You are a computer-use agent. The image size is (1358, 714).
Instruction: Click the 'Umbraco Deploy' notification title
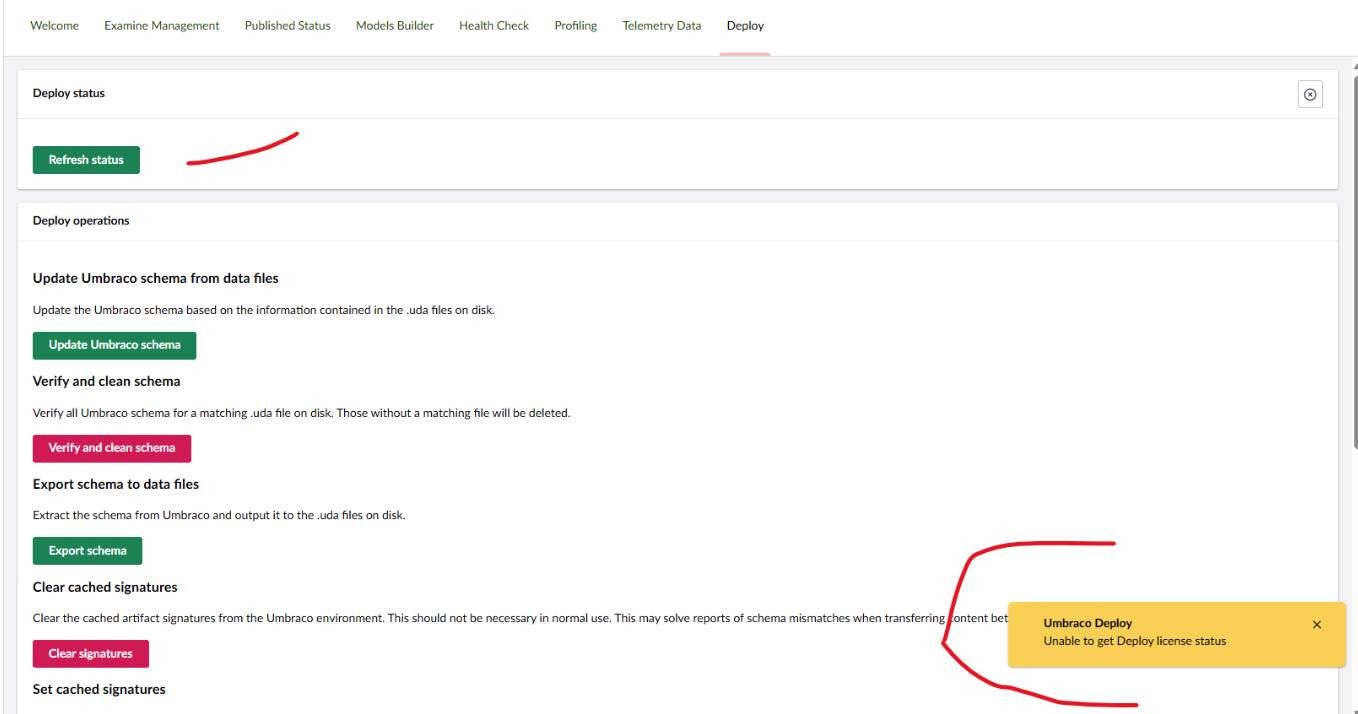point(1088,623)
